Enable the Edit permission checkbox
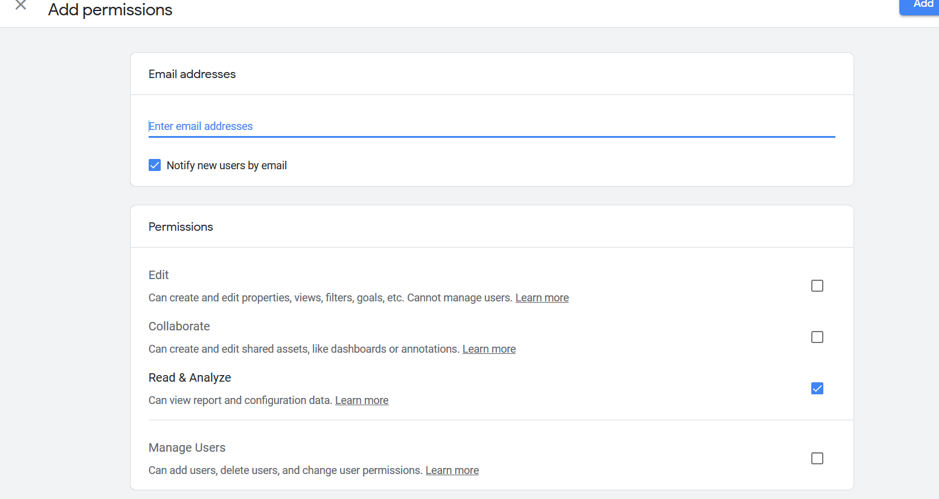Viewport: 939px width, 499px height. pos(817,286)
